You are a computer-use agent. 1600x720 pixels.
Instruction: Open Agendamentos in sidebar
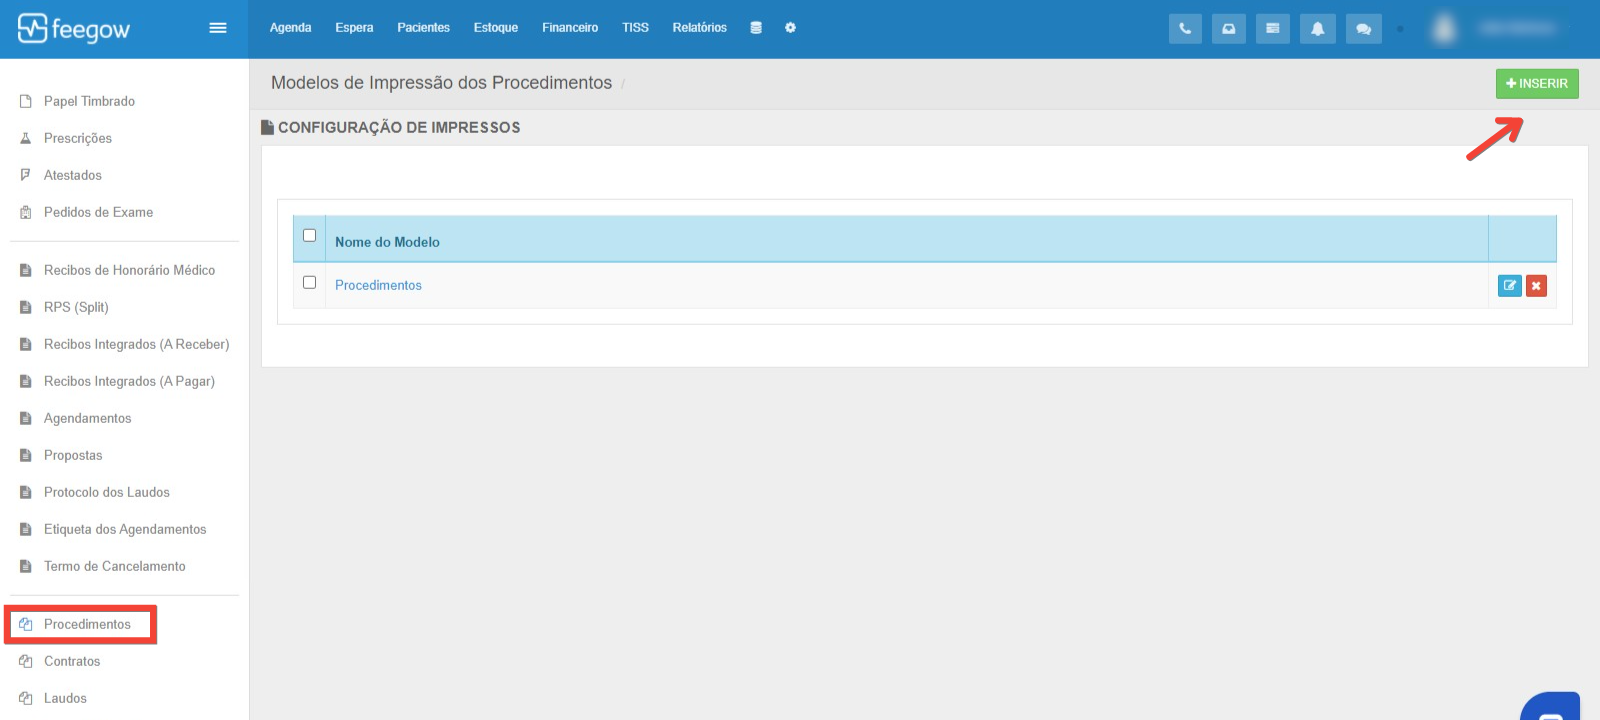(87, 418)
